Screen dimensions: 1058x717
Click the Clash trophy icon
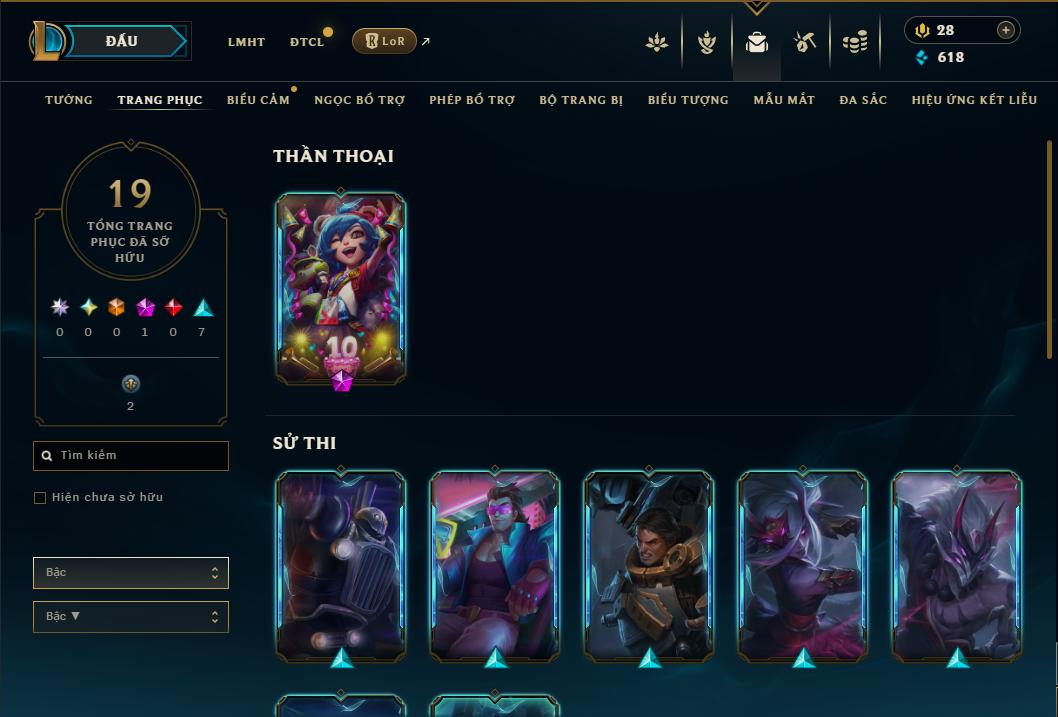click(x=706, y=42)
